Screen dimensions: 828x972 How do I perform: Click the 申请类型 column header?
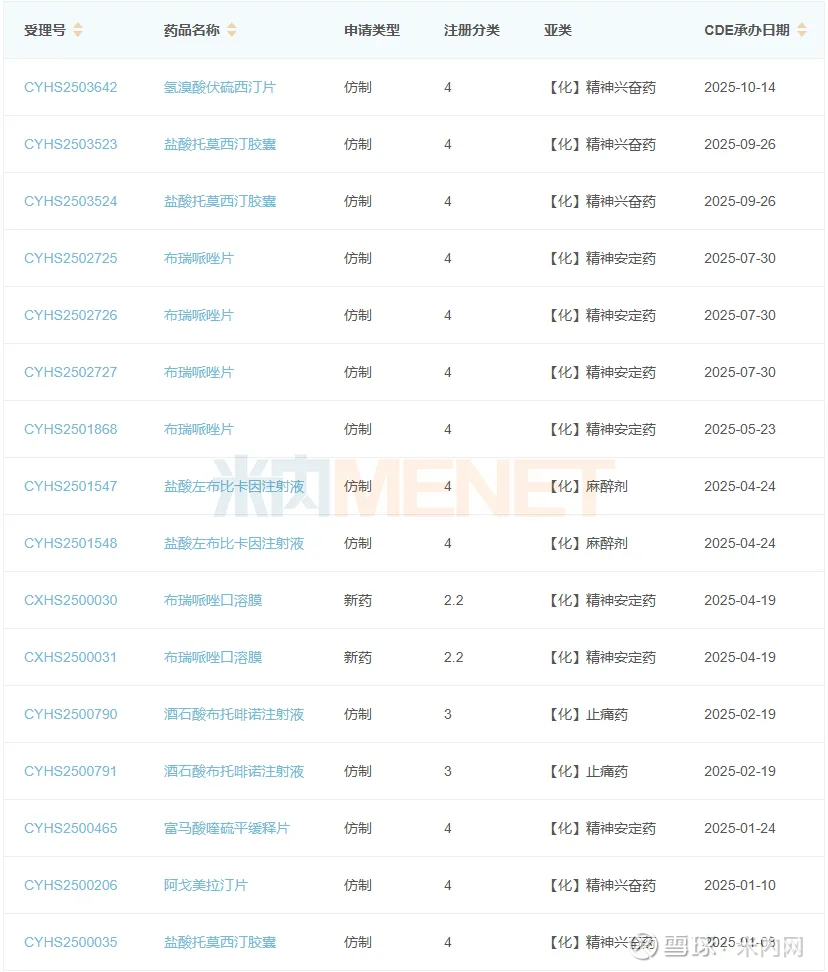(371, 30)
